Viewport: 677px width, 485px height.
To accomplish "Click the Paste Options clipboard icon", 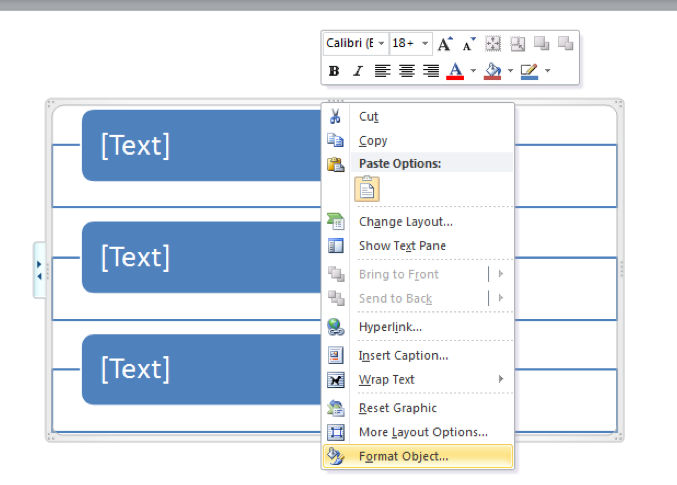I will click(x=367, y=188).
